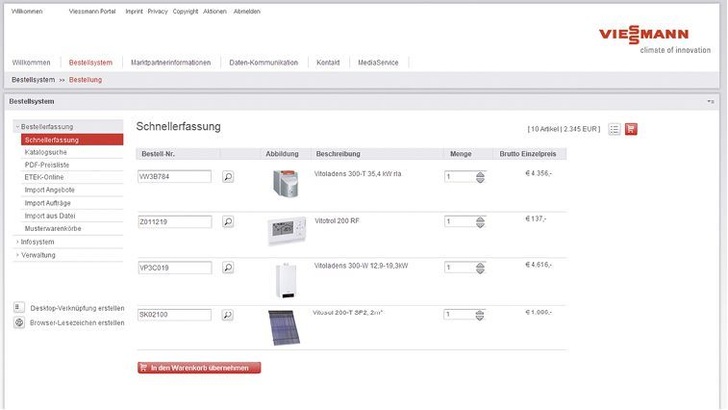Open the MediaService tab
The height and width of the screenshot is (410, 728).
click(378, 62)
